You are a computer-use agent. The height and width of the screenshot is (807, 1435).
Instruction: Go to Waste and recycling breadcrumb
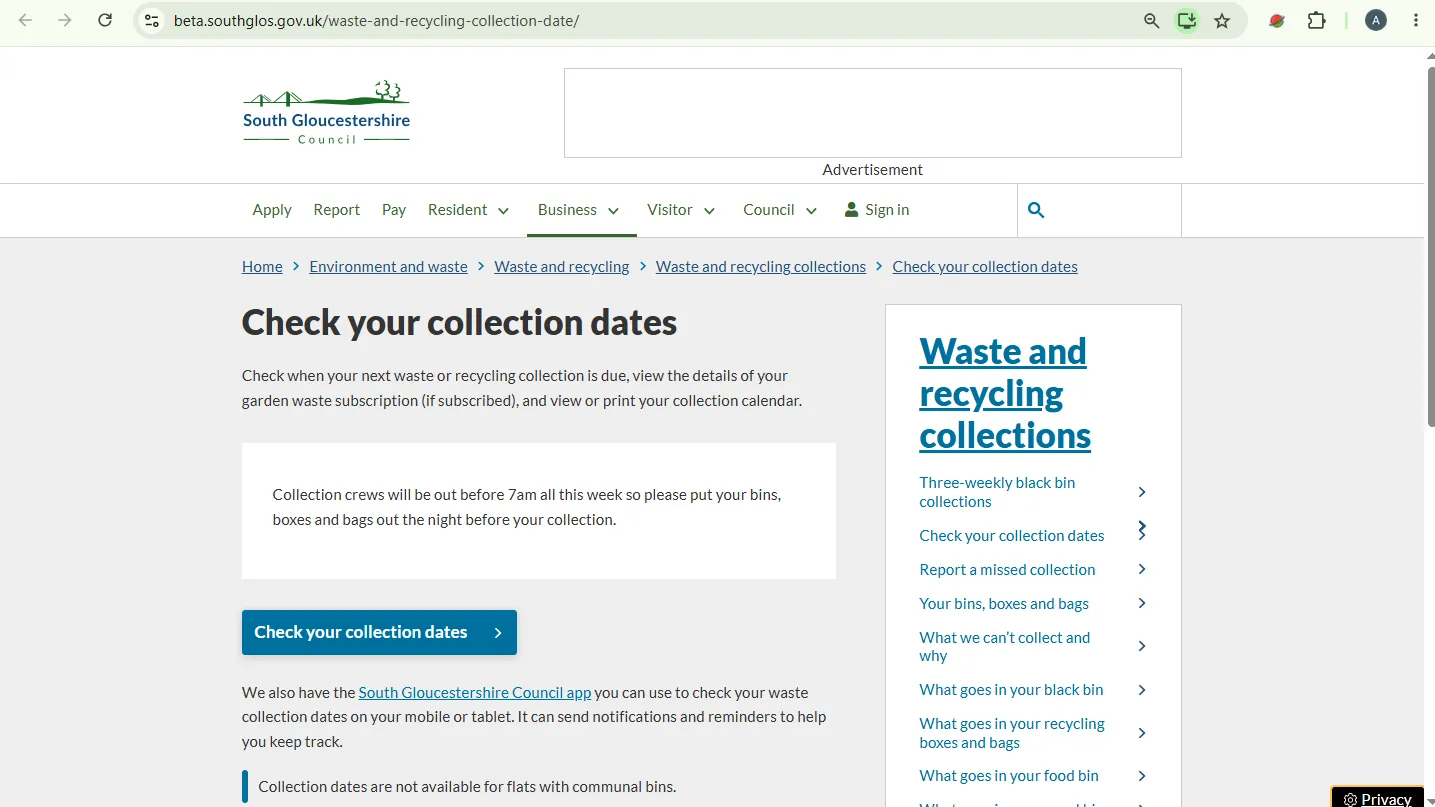coord(562,266)
